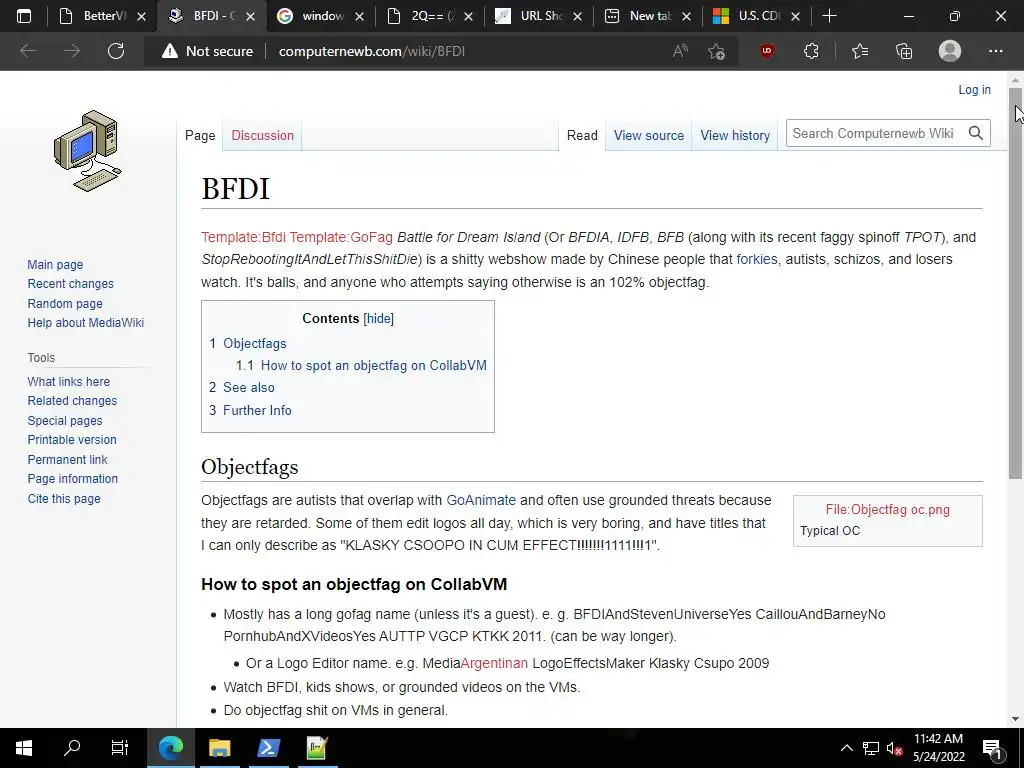1024x768 pixels.
Task: Open the Favorites list icon
Action: [860, 51]
